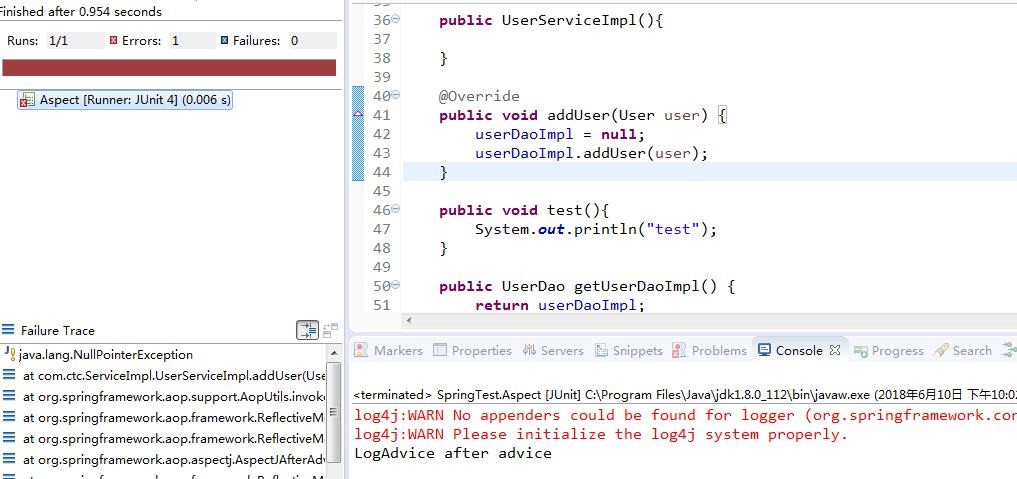The image size is (1017, 479).
Task: Open the Properties tab
Action: pos(472,351)
